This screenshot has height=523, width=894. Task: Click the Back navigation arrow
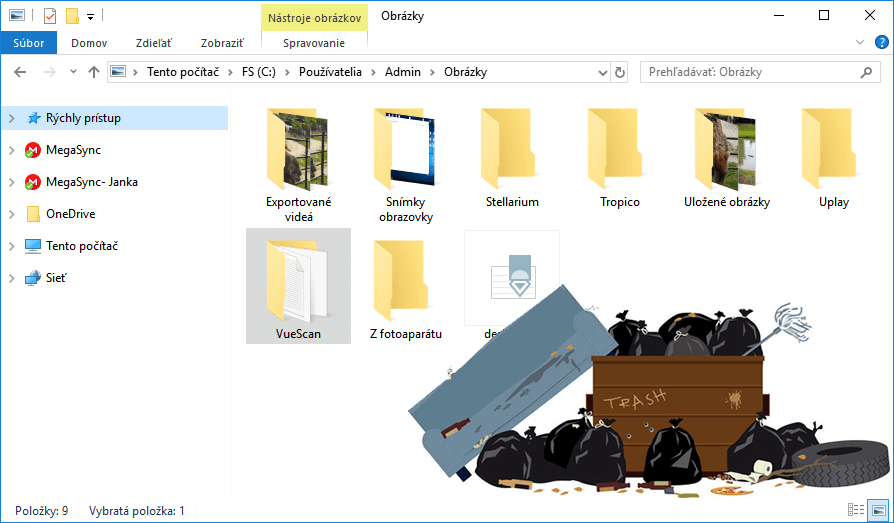pos(21,72)
